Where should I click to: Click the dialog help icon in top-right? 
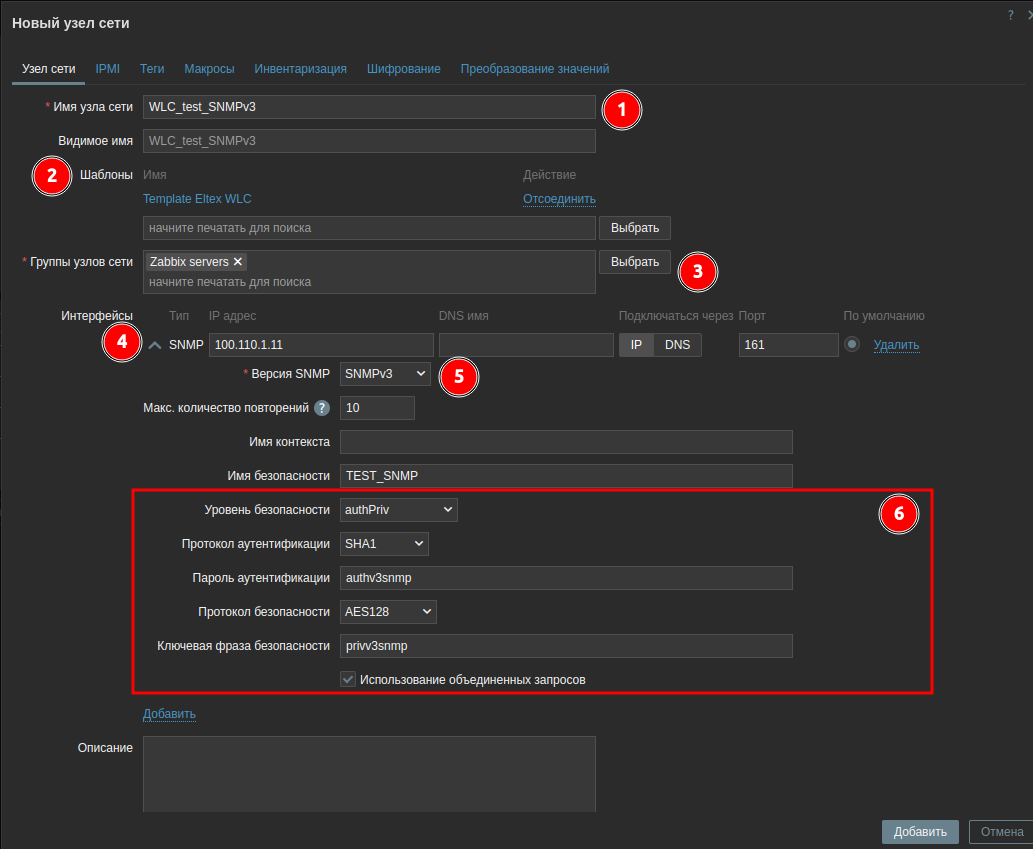(1010, 15)
